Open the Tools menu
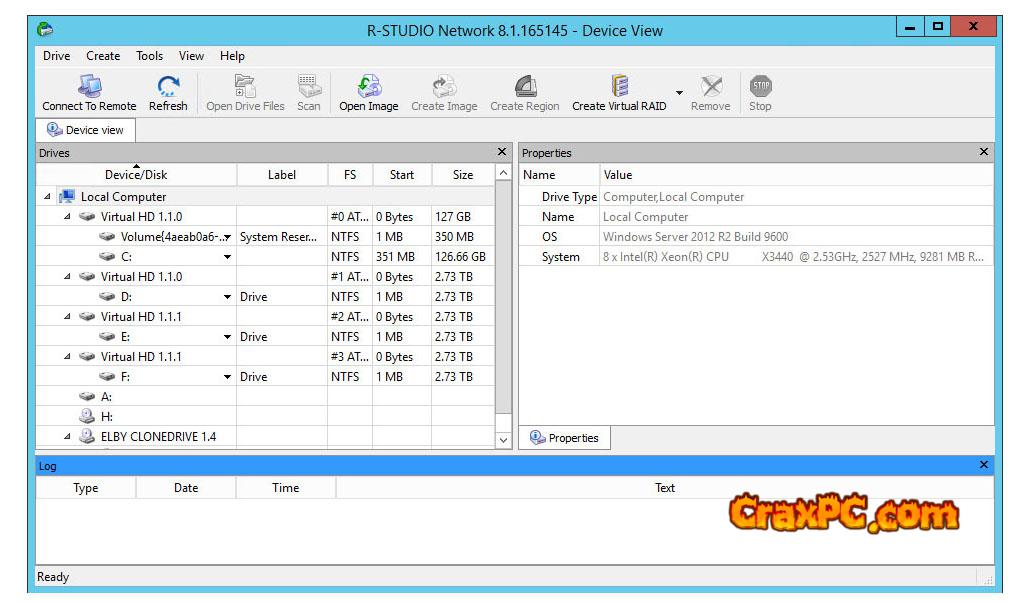This screenshot has width=1020, height=603. [149, 56]
